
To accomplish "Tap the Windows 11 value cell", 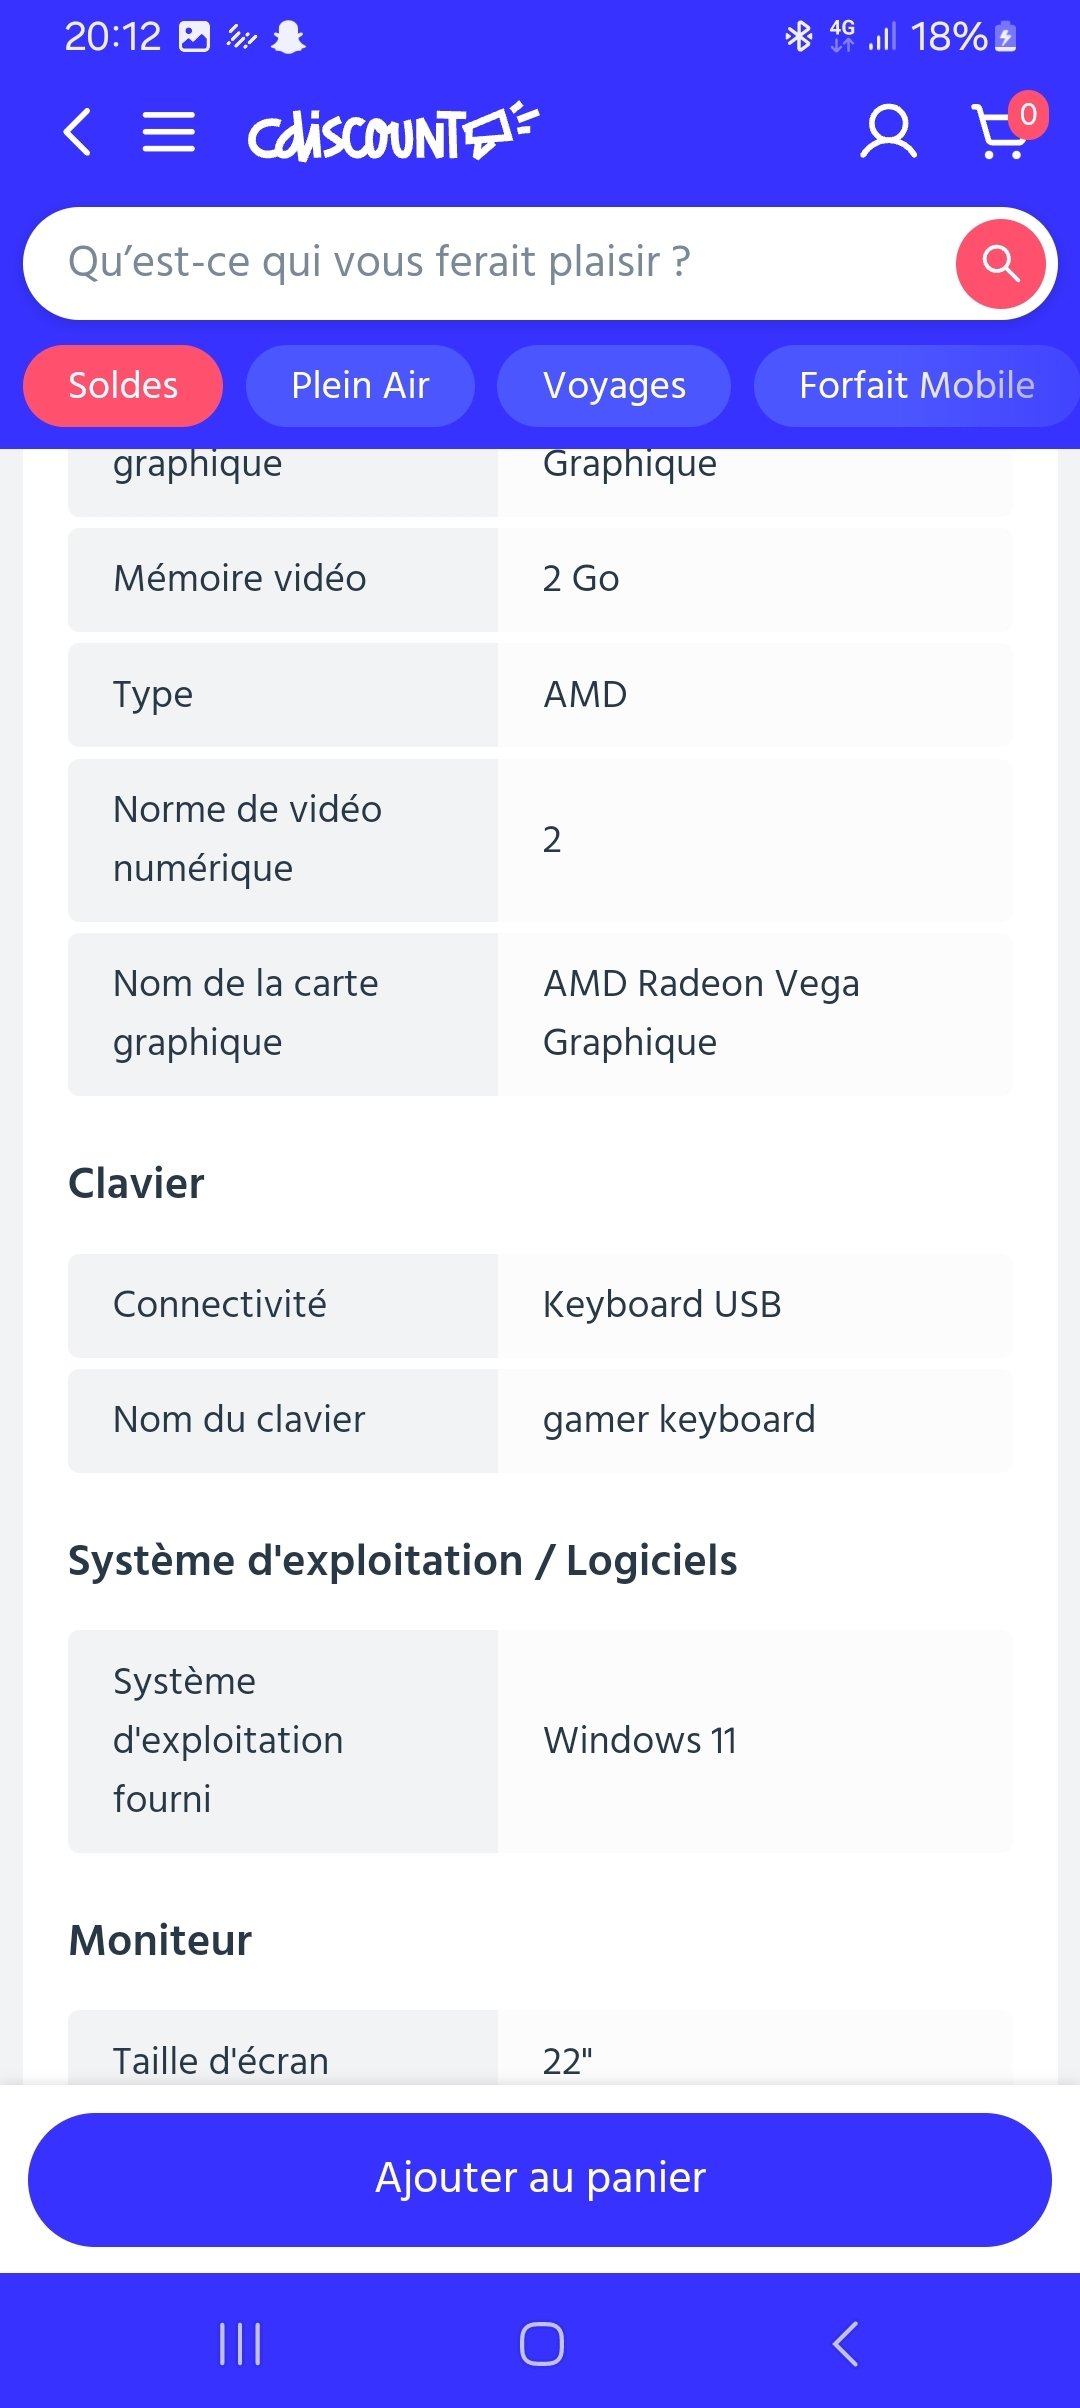I will tap(755, 1741).
